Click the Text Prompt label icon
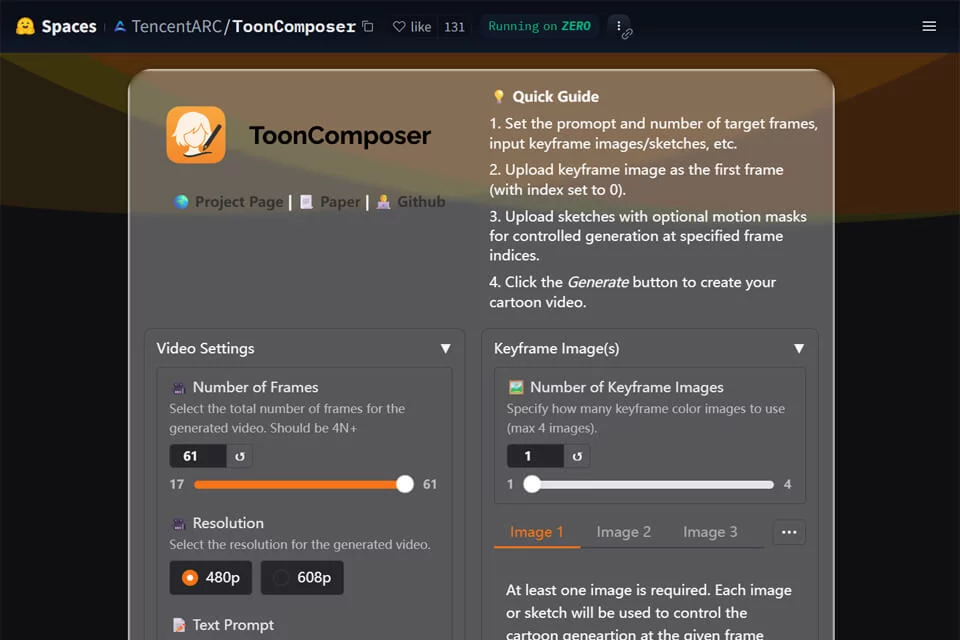 point(179,625)
